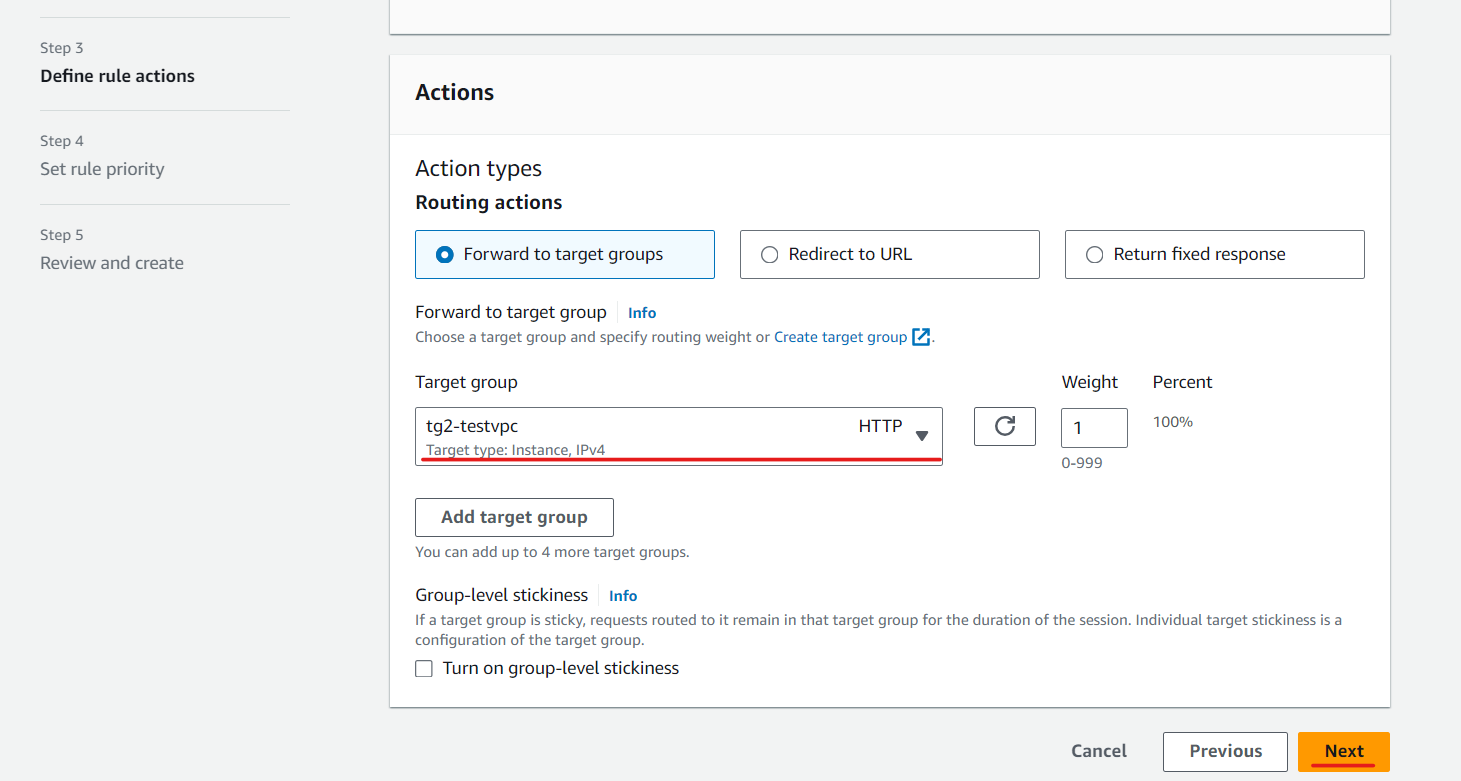Screen dimensions: 1461x781
Task: Click the Actions section header
Action: (x=454, y=92)
